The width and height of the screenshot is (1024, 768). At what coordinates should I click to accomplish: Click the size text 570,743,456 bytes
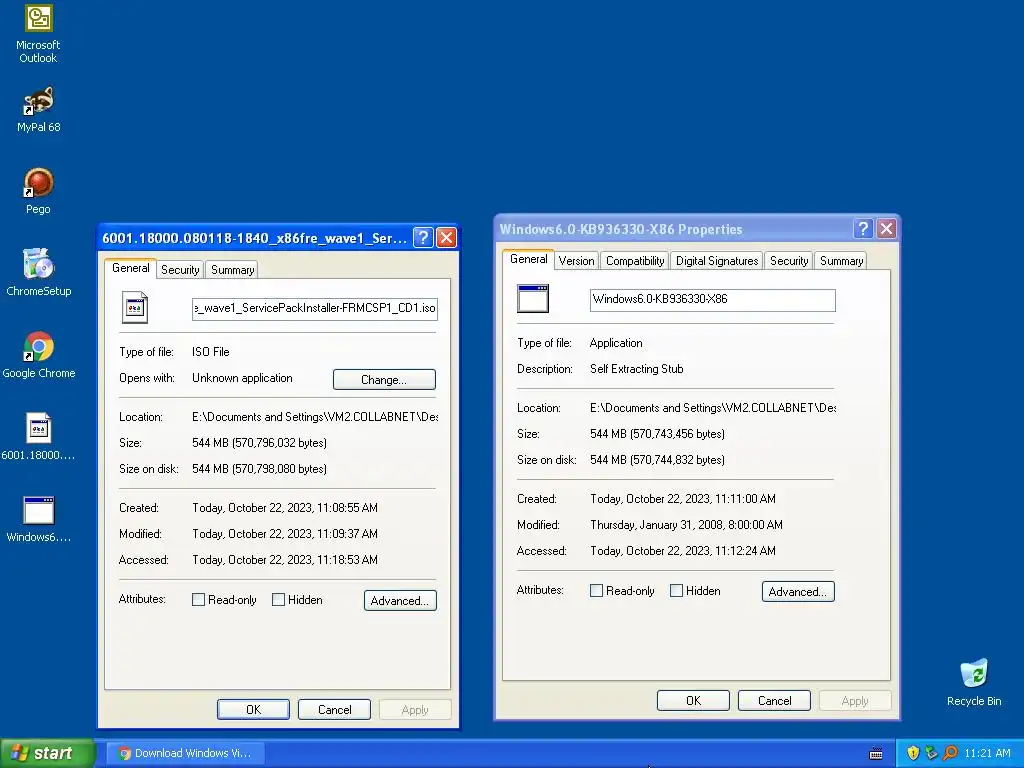pos(657,434)
